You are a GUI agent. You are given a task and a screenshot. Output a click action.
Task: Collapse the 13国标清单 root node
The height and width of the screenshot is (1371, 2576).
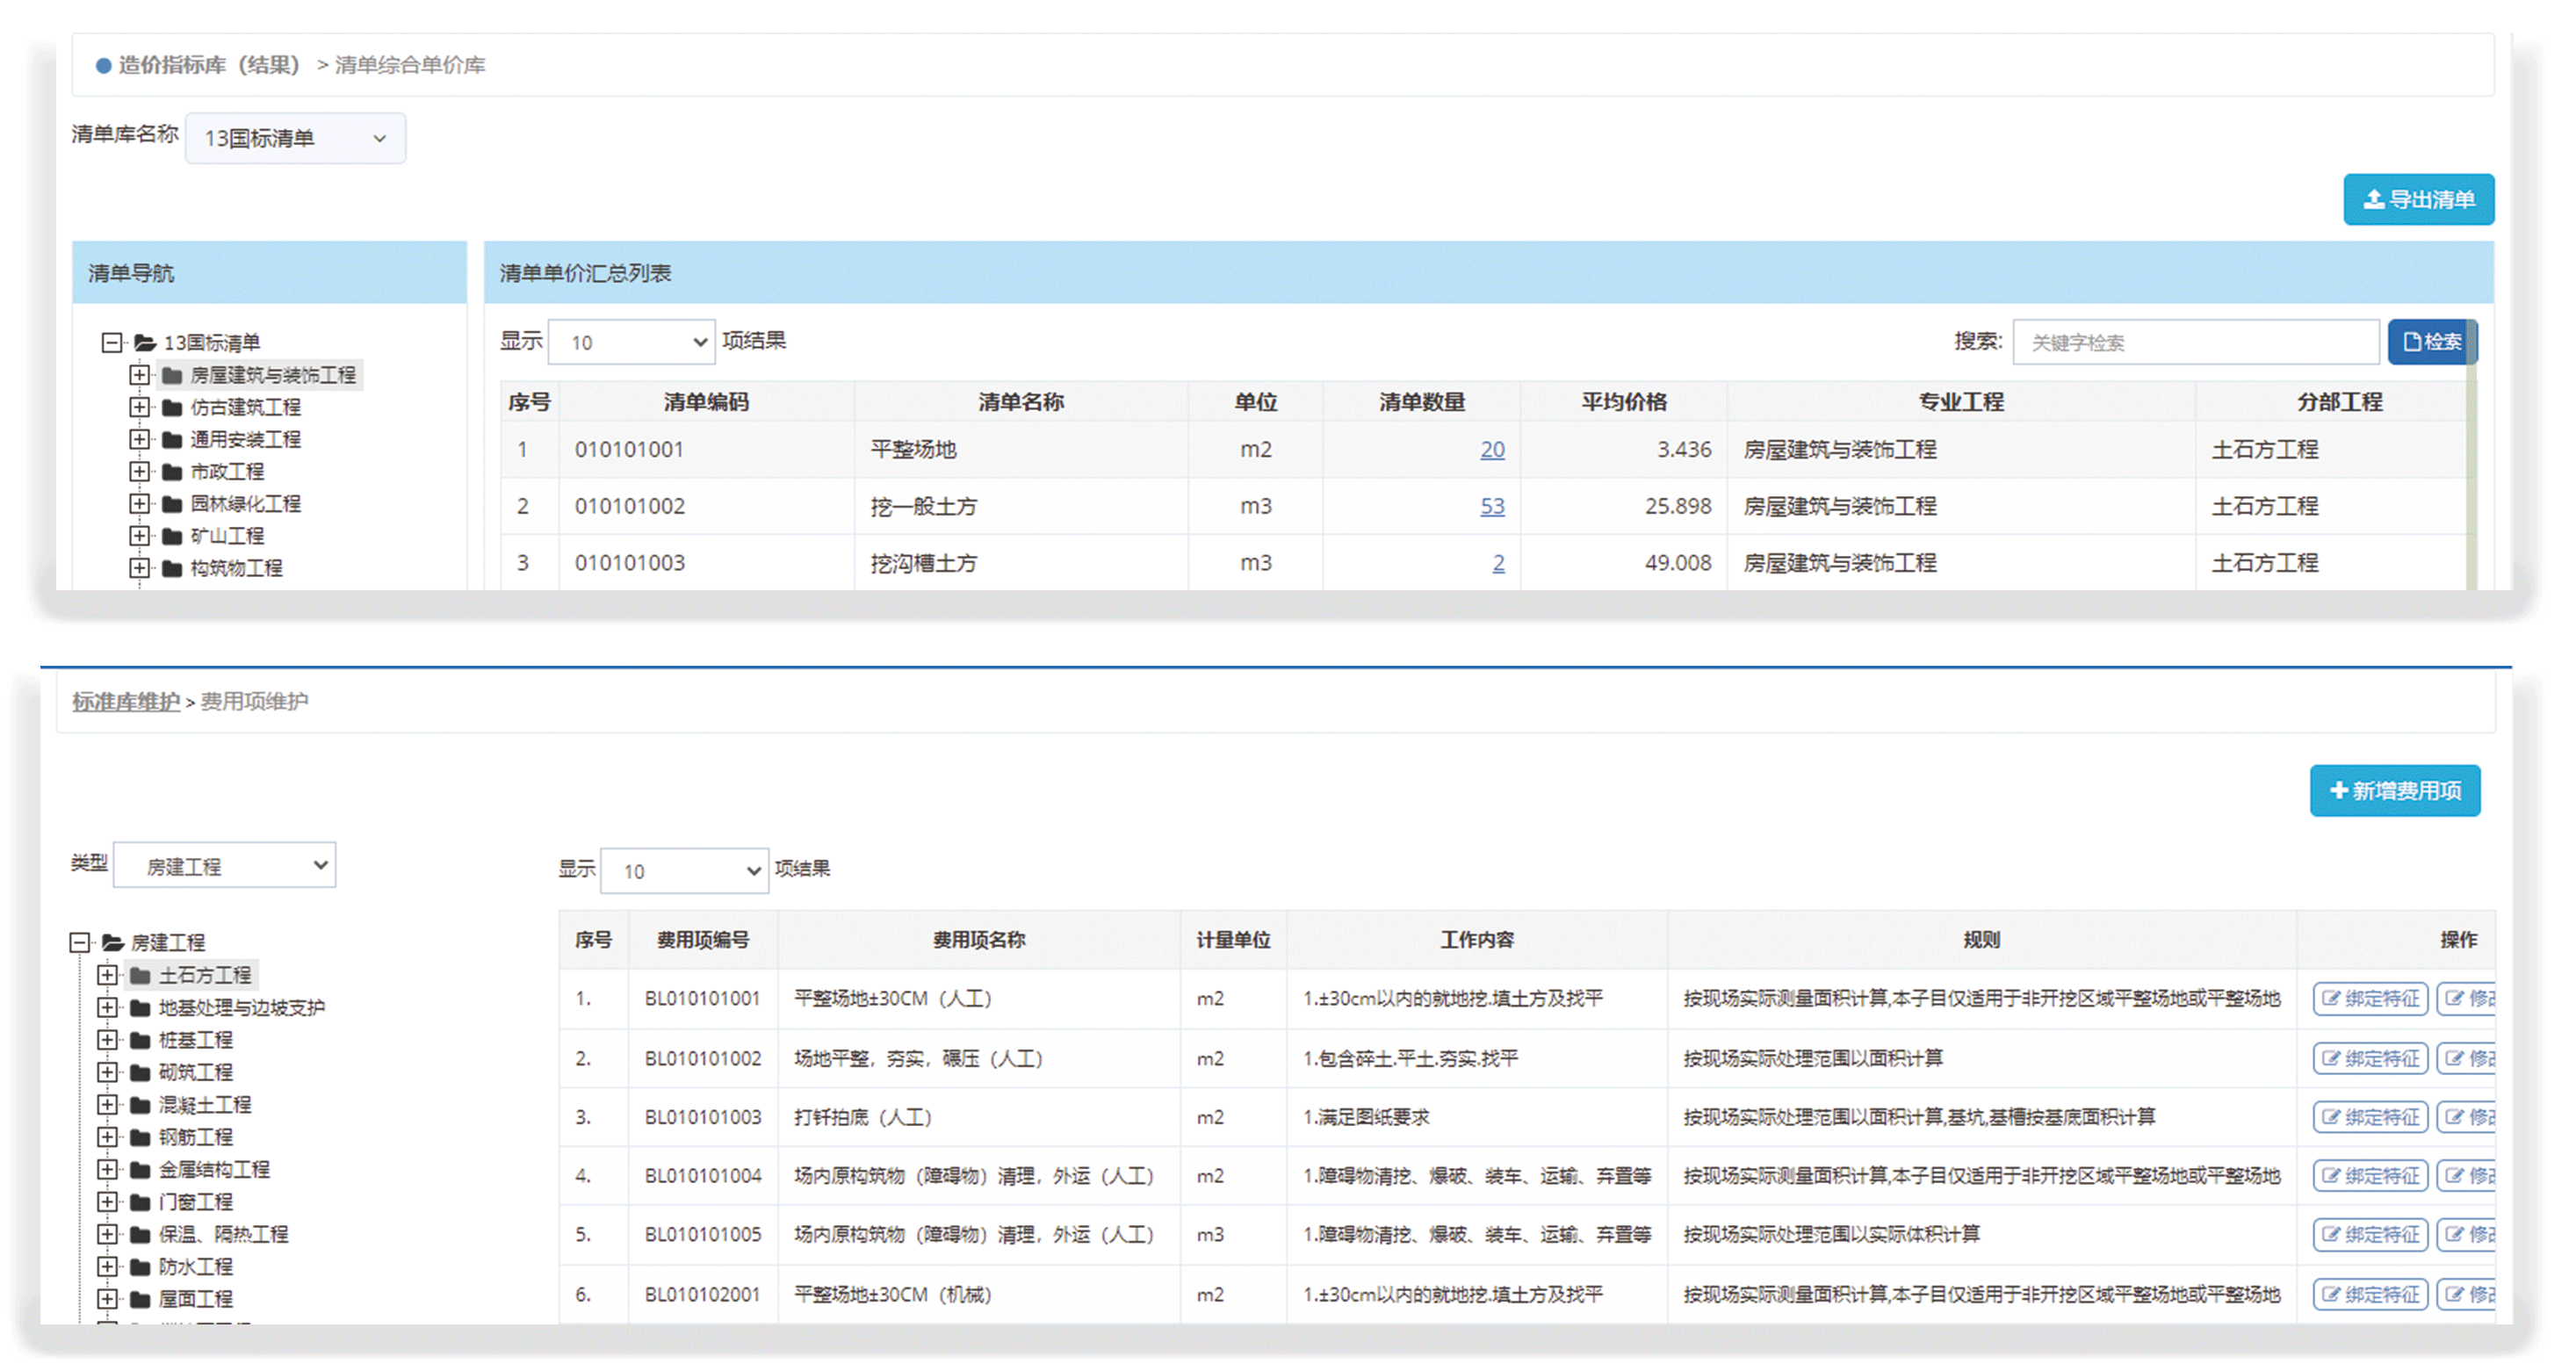point(112,343)
